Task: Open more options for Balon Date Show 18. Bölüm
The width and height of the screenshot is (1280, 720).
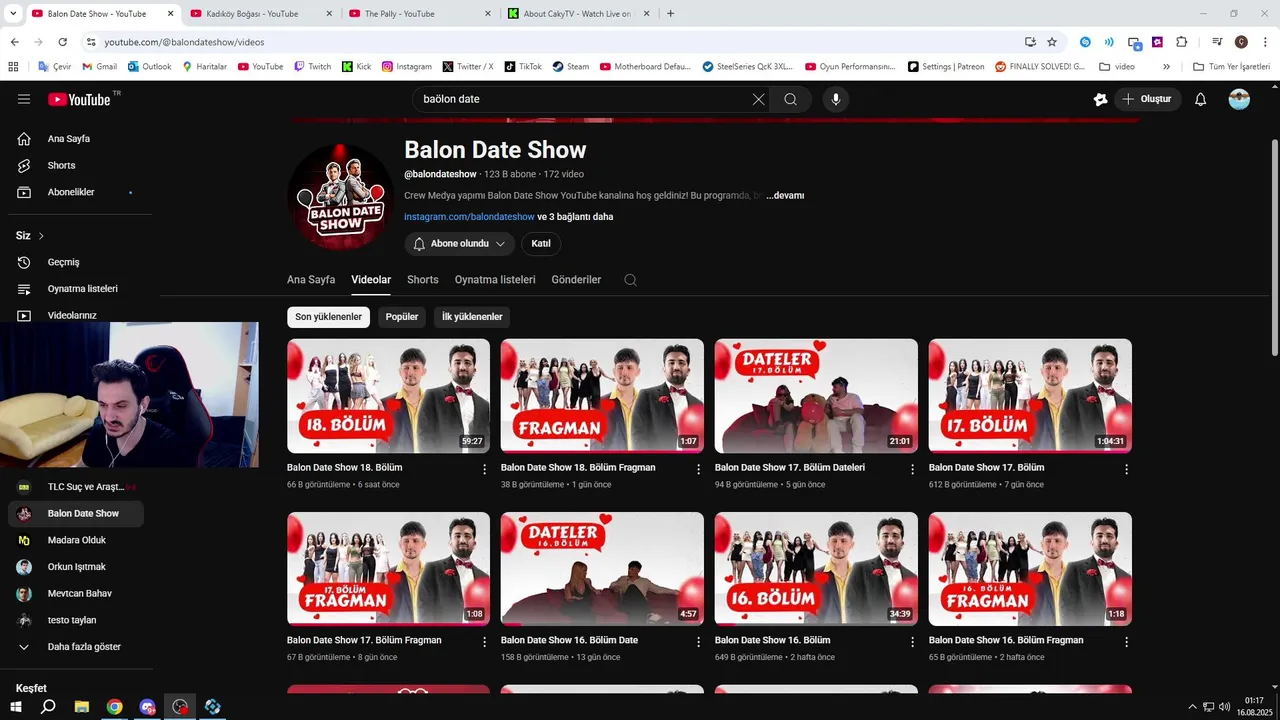Action: point(485,469)
